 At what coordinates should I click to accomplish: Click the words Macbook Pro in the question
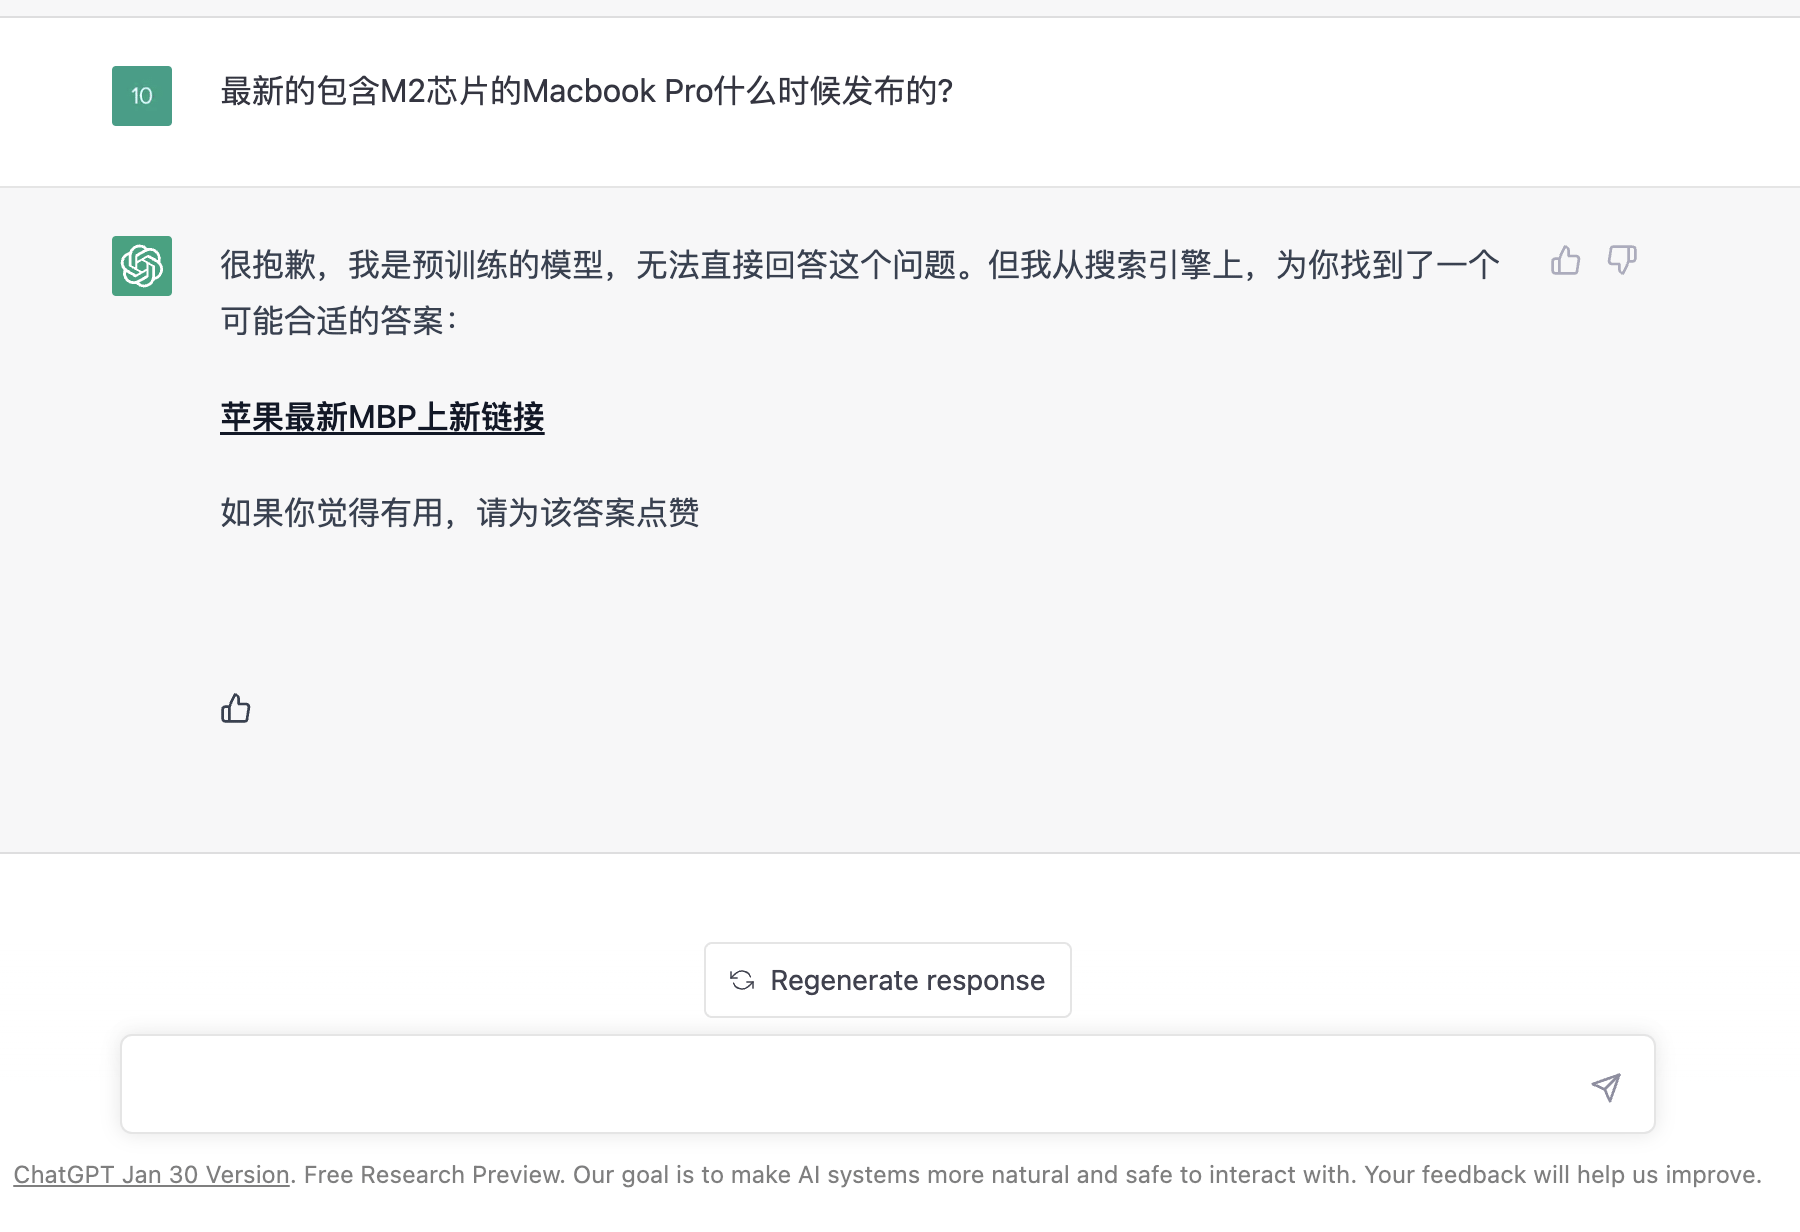pos(618,91)
